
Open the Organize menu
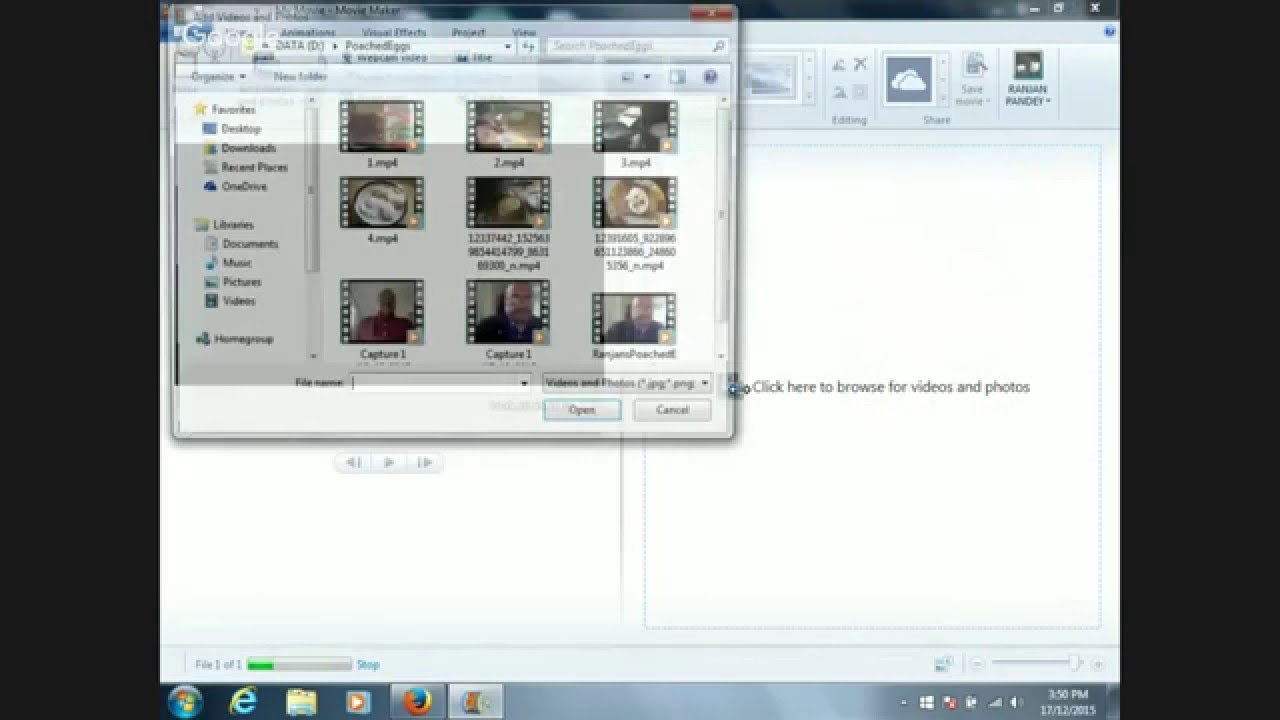coord(218,77)
